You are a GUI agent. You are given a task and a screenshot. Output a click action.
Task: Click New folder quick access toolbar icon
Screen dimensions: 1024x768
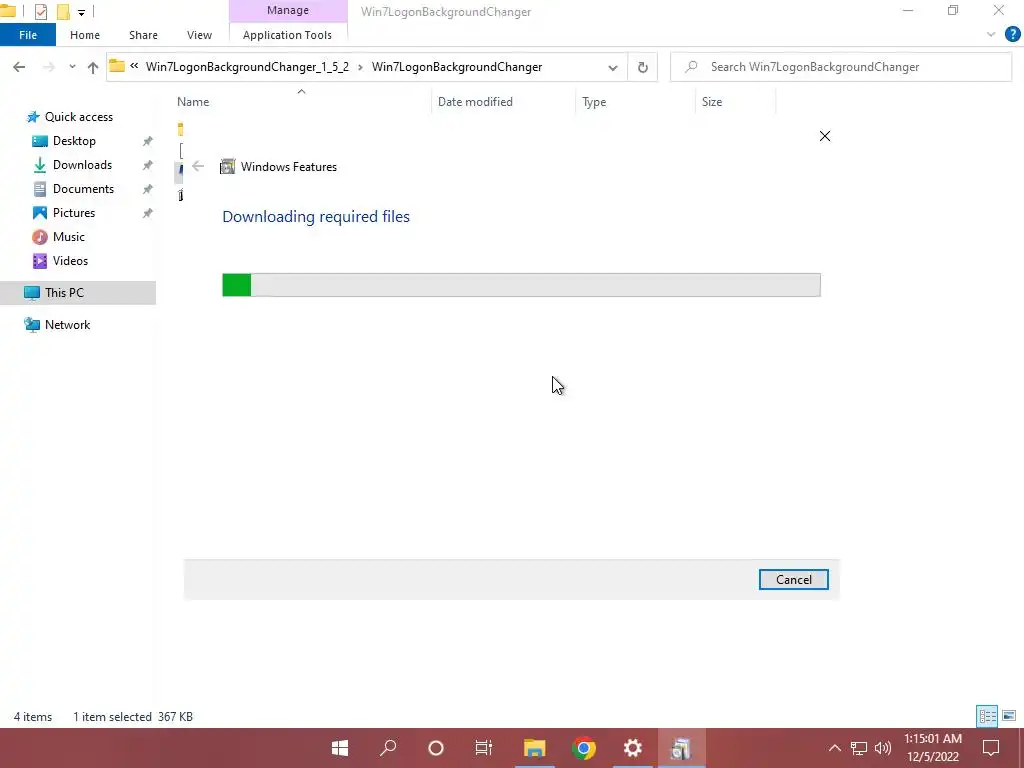coord(63,12)
